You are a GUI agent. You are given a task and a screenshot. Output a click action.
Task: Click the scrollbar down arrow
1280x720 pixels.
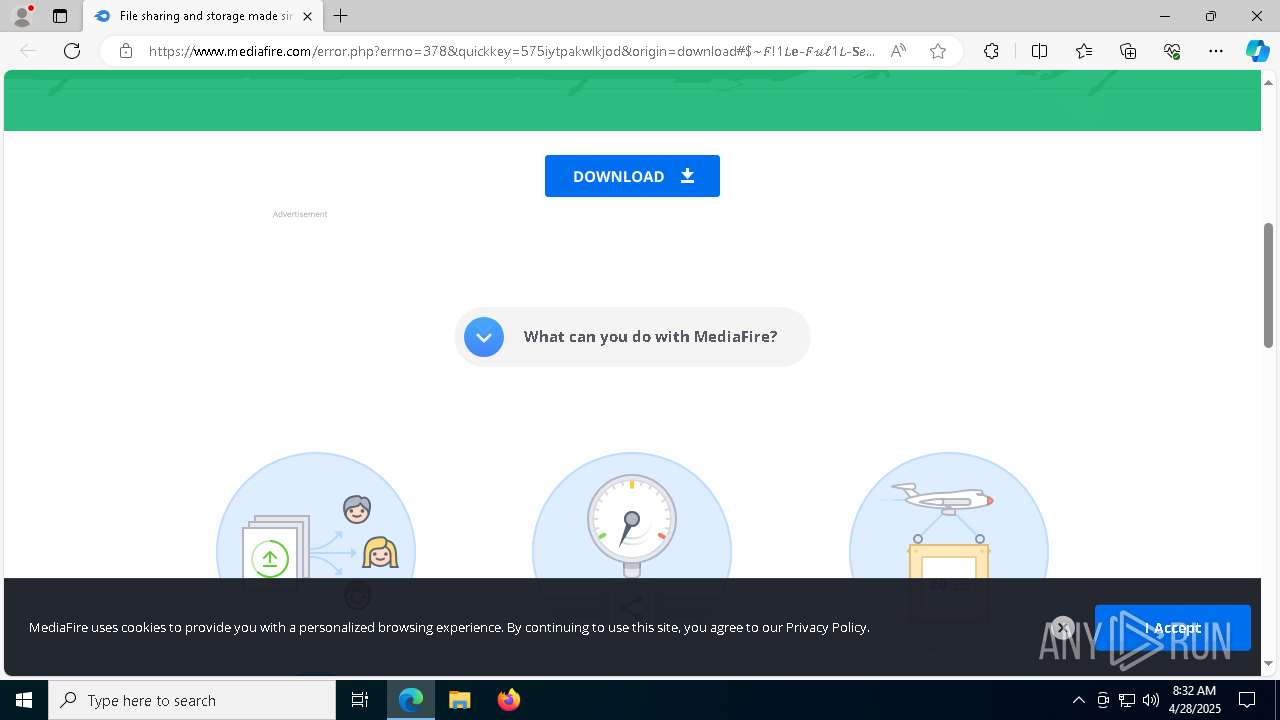coord(1268,663)
